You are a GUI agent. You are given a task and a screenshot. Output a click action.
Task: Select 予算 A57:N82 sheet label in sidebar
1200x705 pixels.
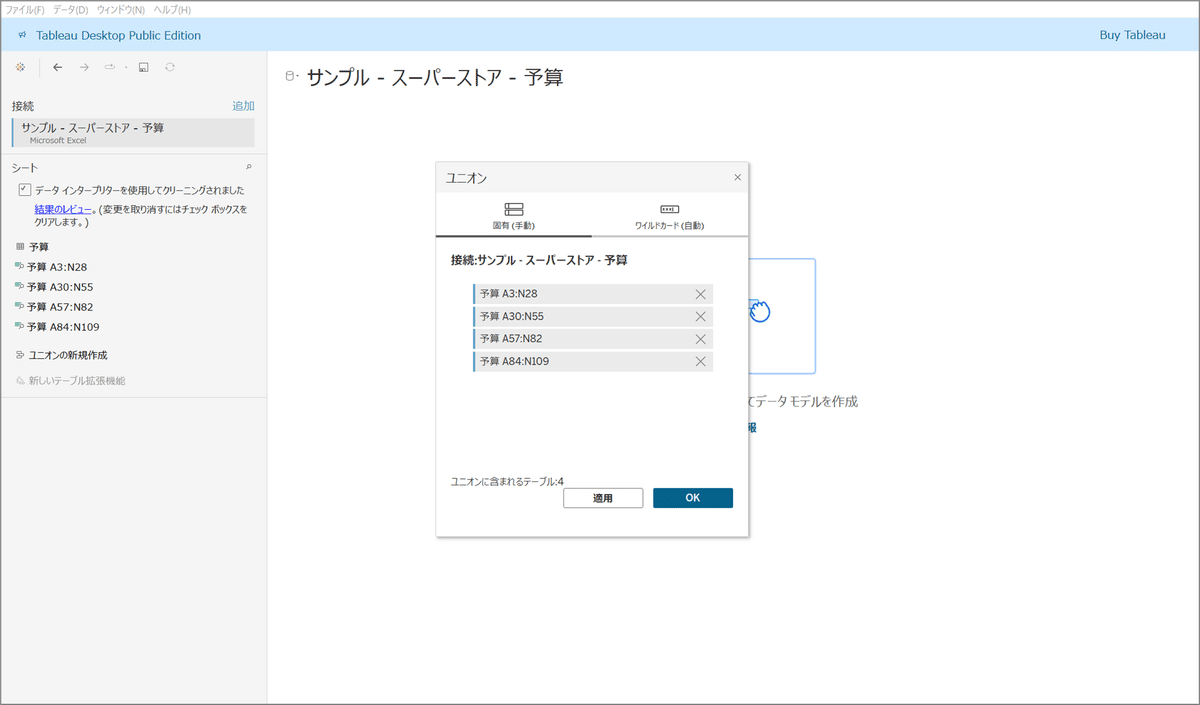point(60,306)
